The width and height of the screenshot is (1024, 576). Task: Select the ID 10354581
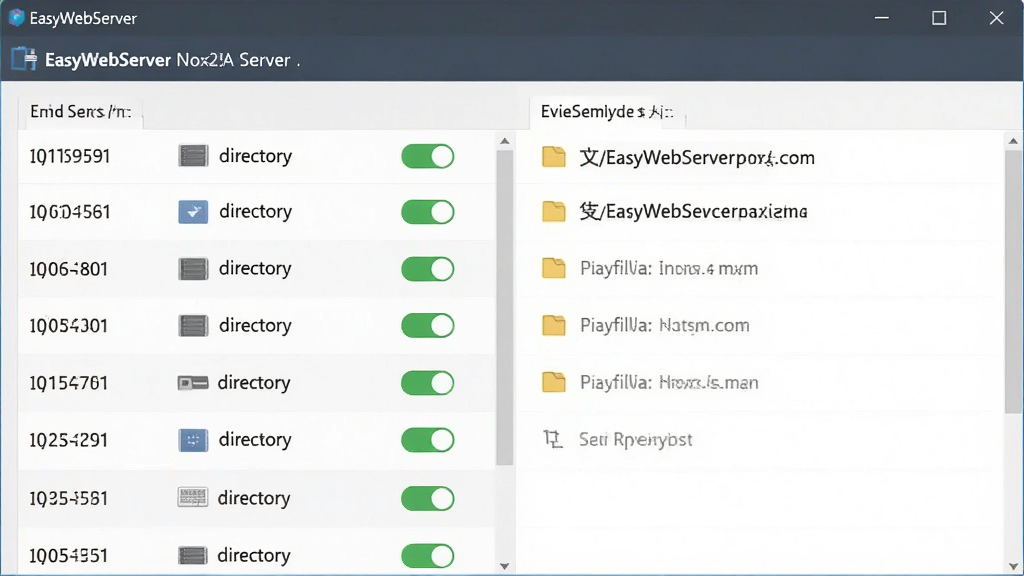(x=69, y=499)
